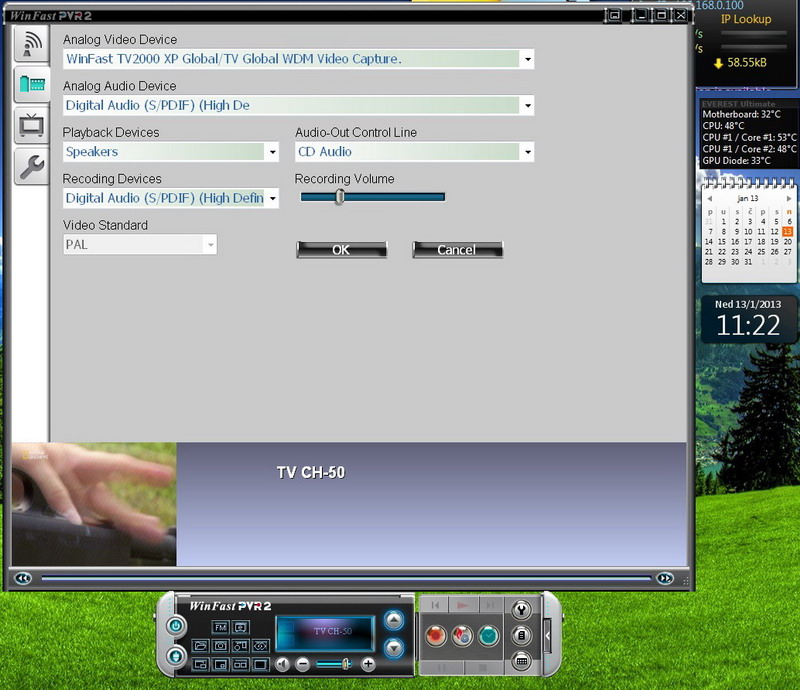Click the IP Lookup link in gadget
Image resolution: width=800 pixels, height=690 pixels.
(x=746, y=19)
